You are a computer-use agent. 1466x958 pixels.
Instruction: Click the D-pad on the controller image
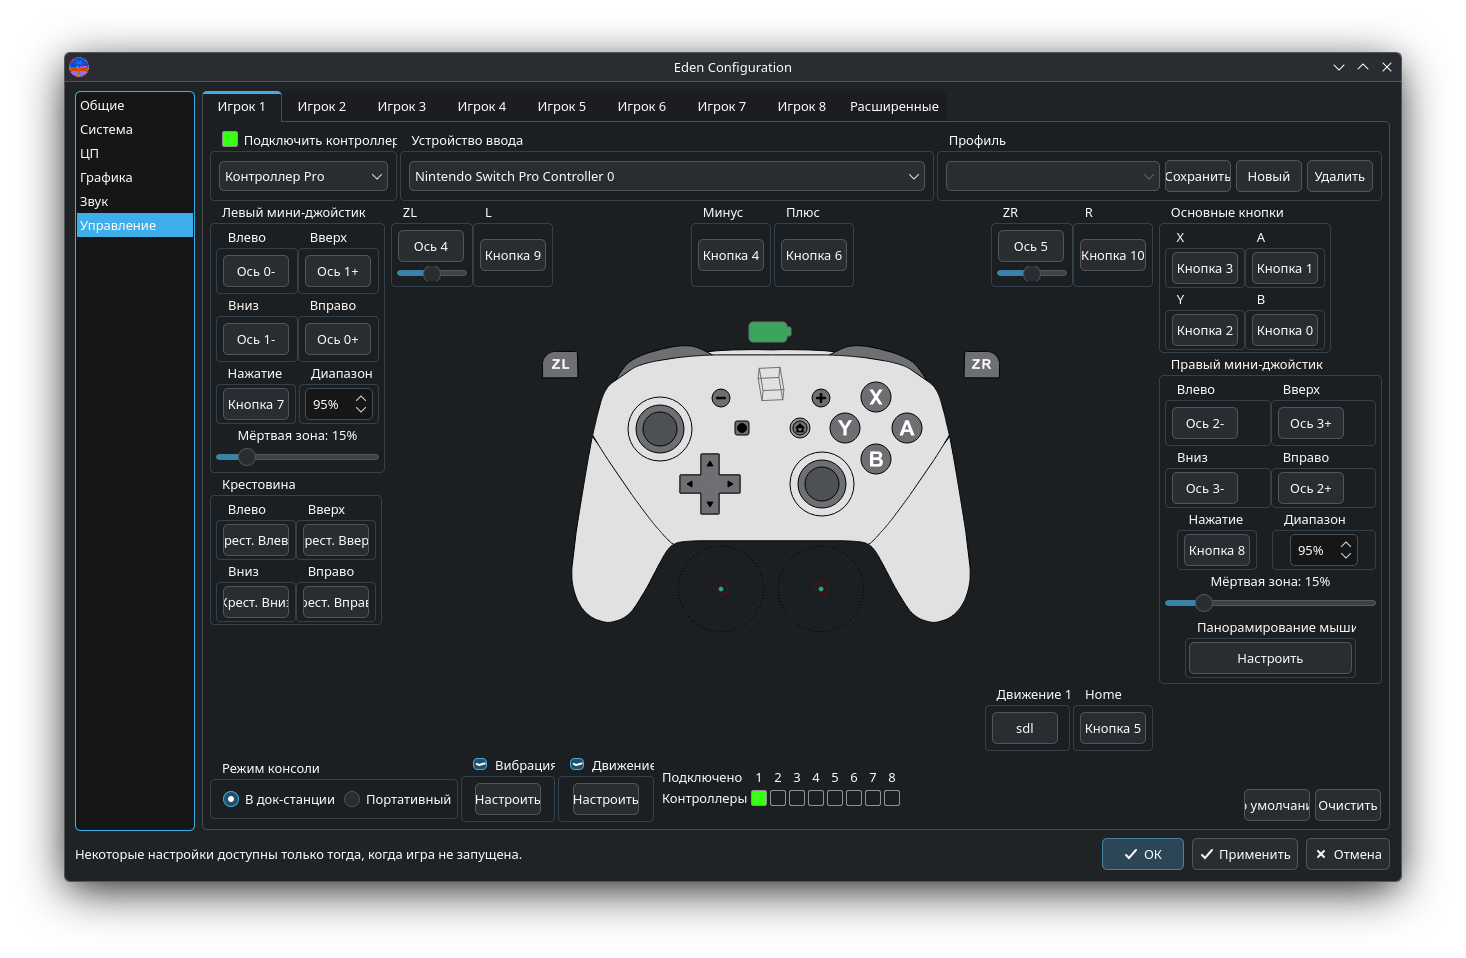(x=710, y=484)
